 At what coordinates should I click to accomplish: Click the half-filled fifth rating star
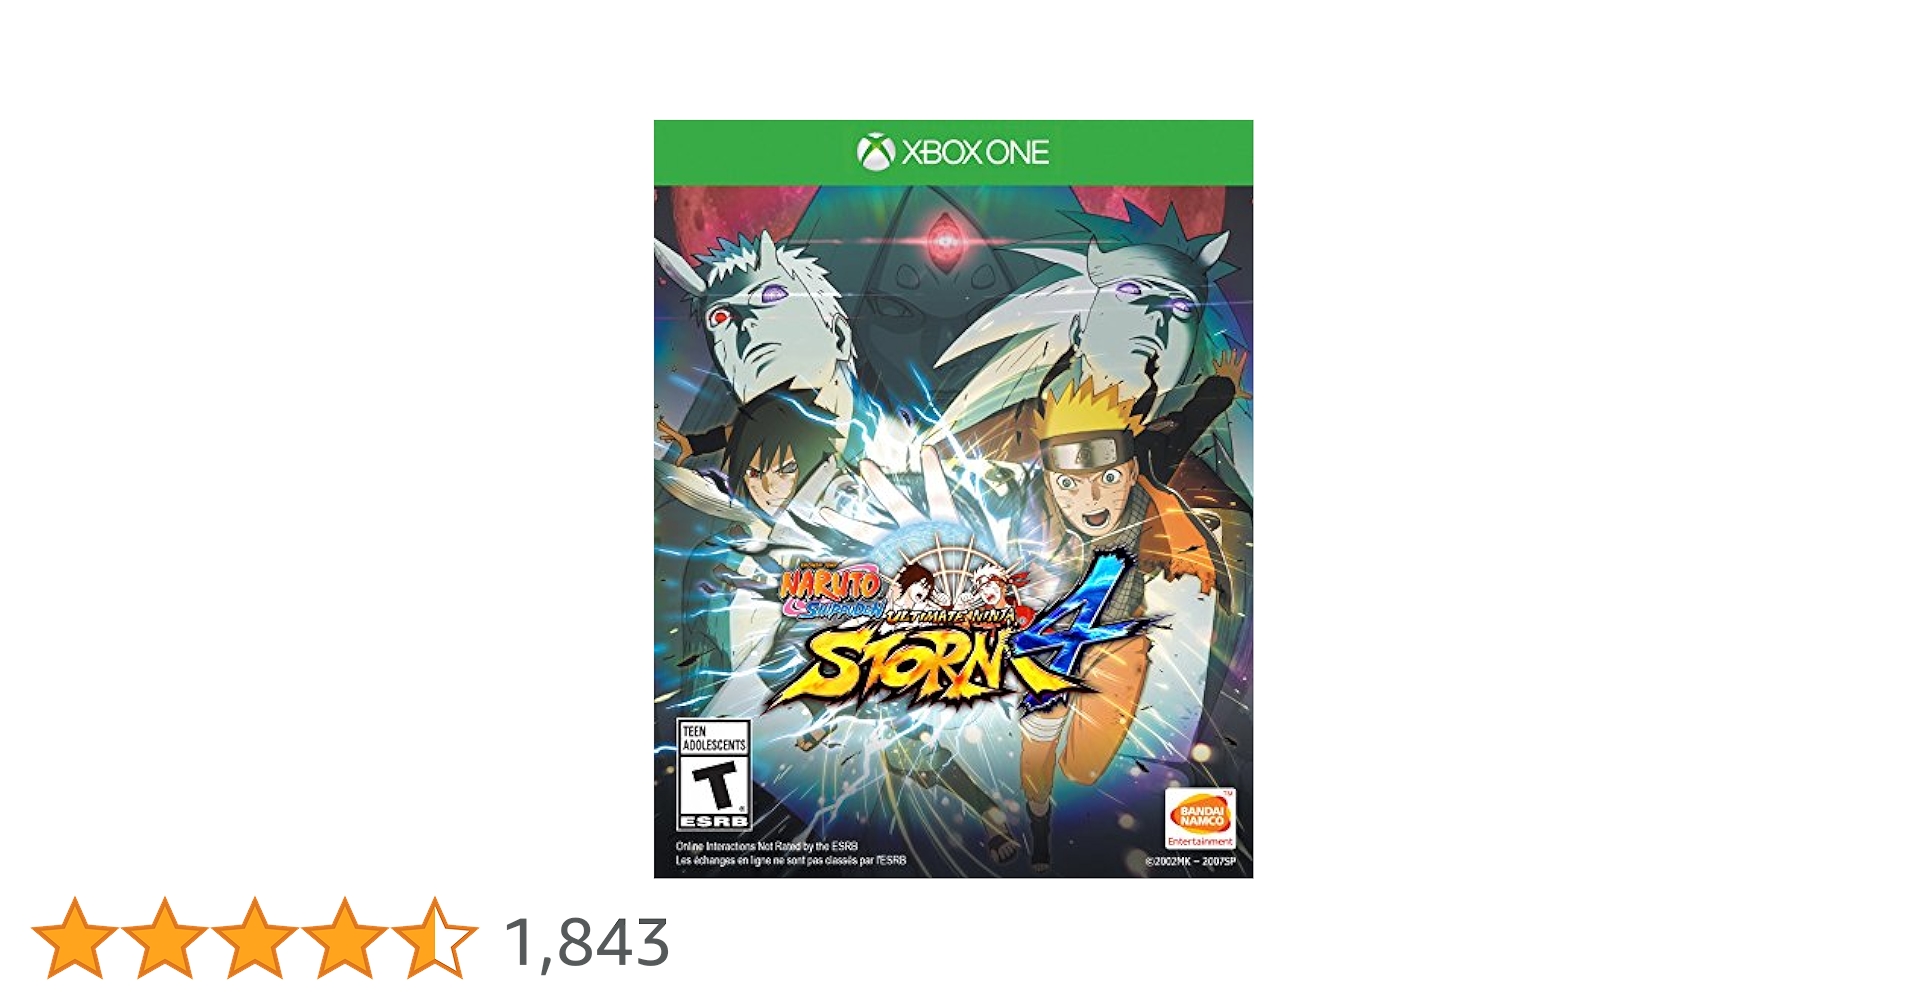coord(435,938)
